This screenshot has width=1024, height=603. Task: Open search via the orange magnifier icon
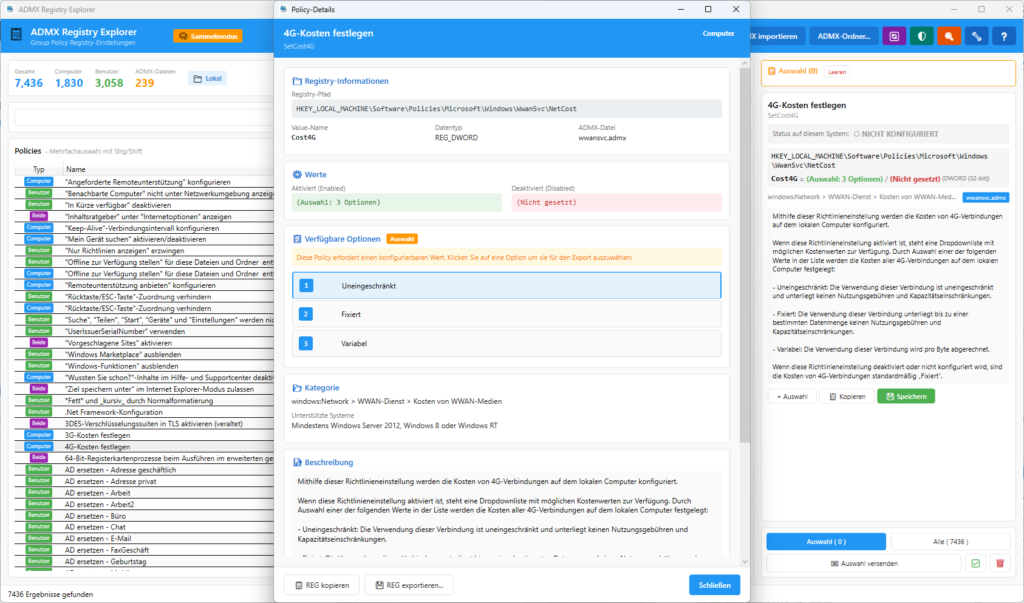pyautogui.click(x=948, y=36)
